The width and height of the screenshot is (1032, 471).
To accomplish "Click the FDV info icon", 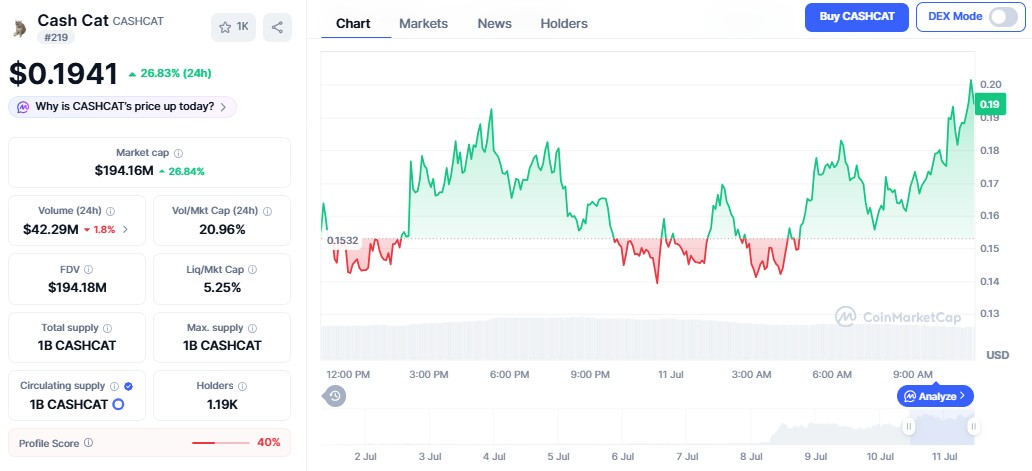I will click(88, 269).
